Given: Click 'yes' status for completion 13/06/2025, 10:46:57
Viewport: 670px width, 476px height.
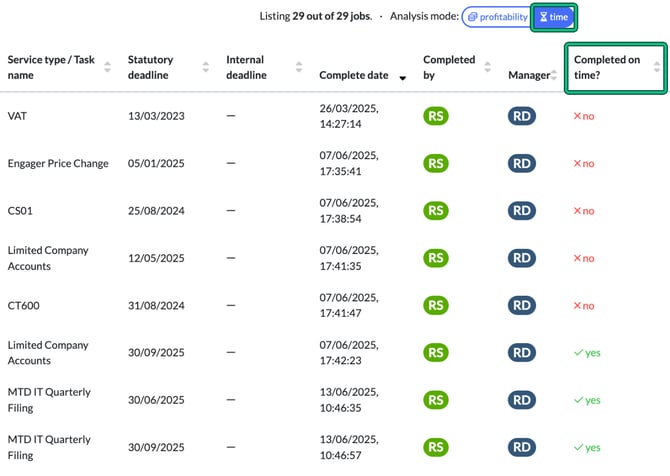Looking at the screenshot, I should coord(587,448).
